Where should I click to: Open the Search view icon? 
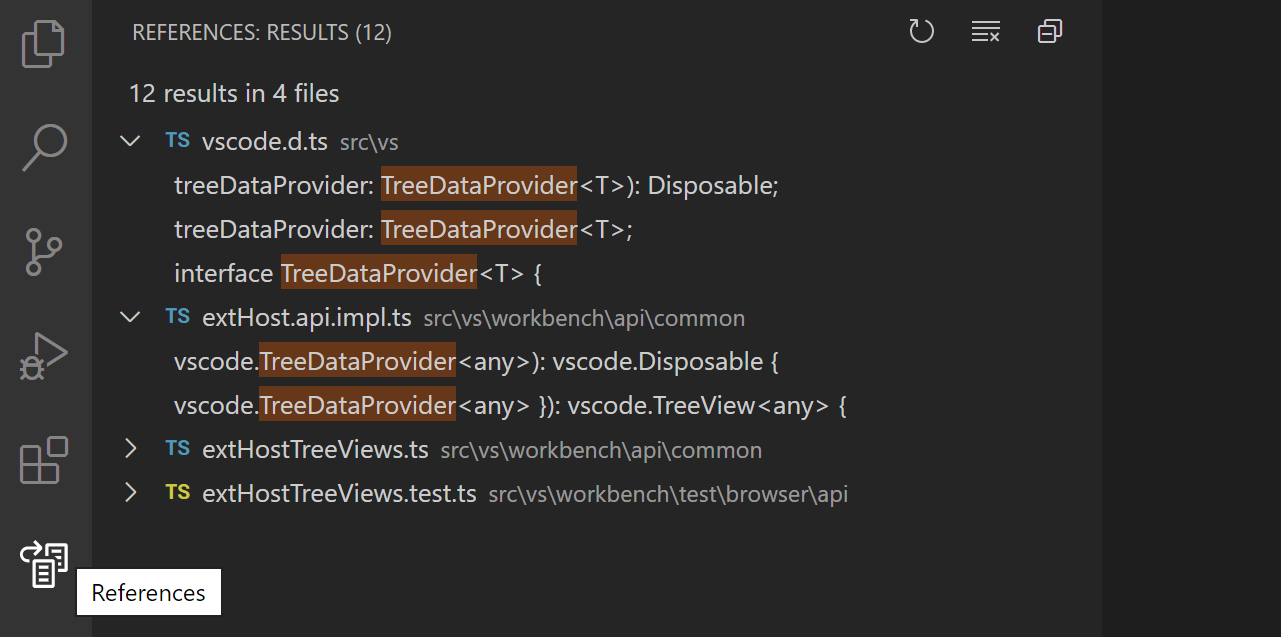point(43,147)
